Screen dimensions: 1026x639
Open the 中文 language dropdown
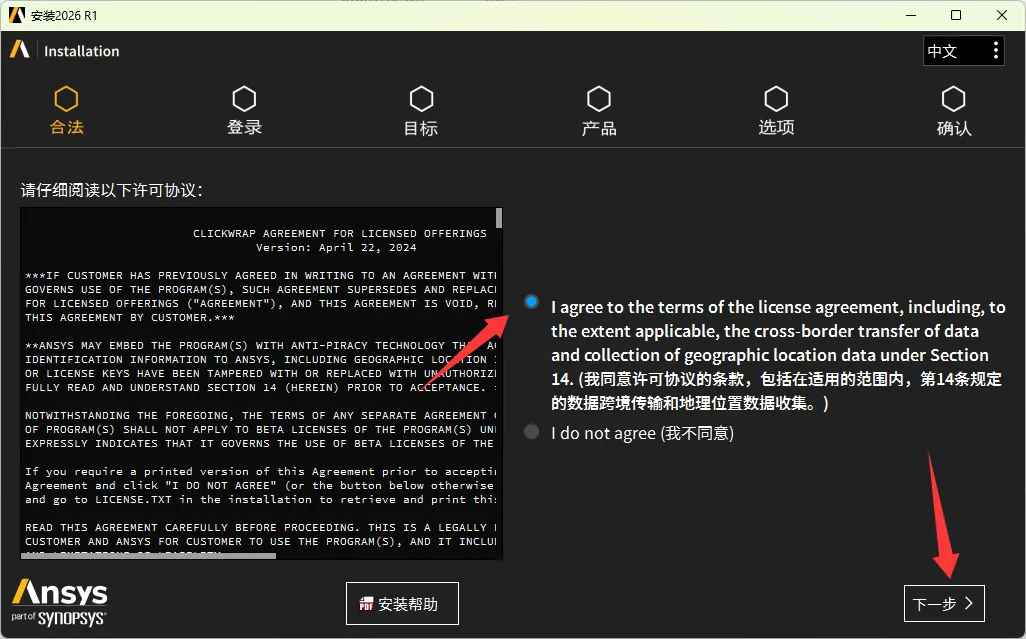(963, 50)
